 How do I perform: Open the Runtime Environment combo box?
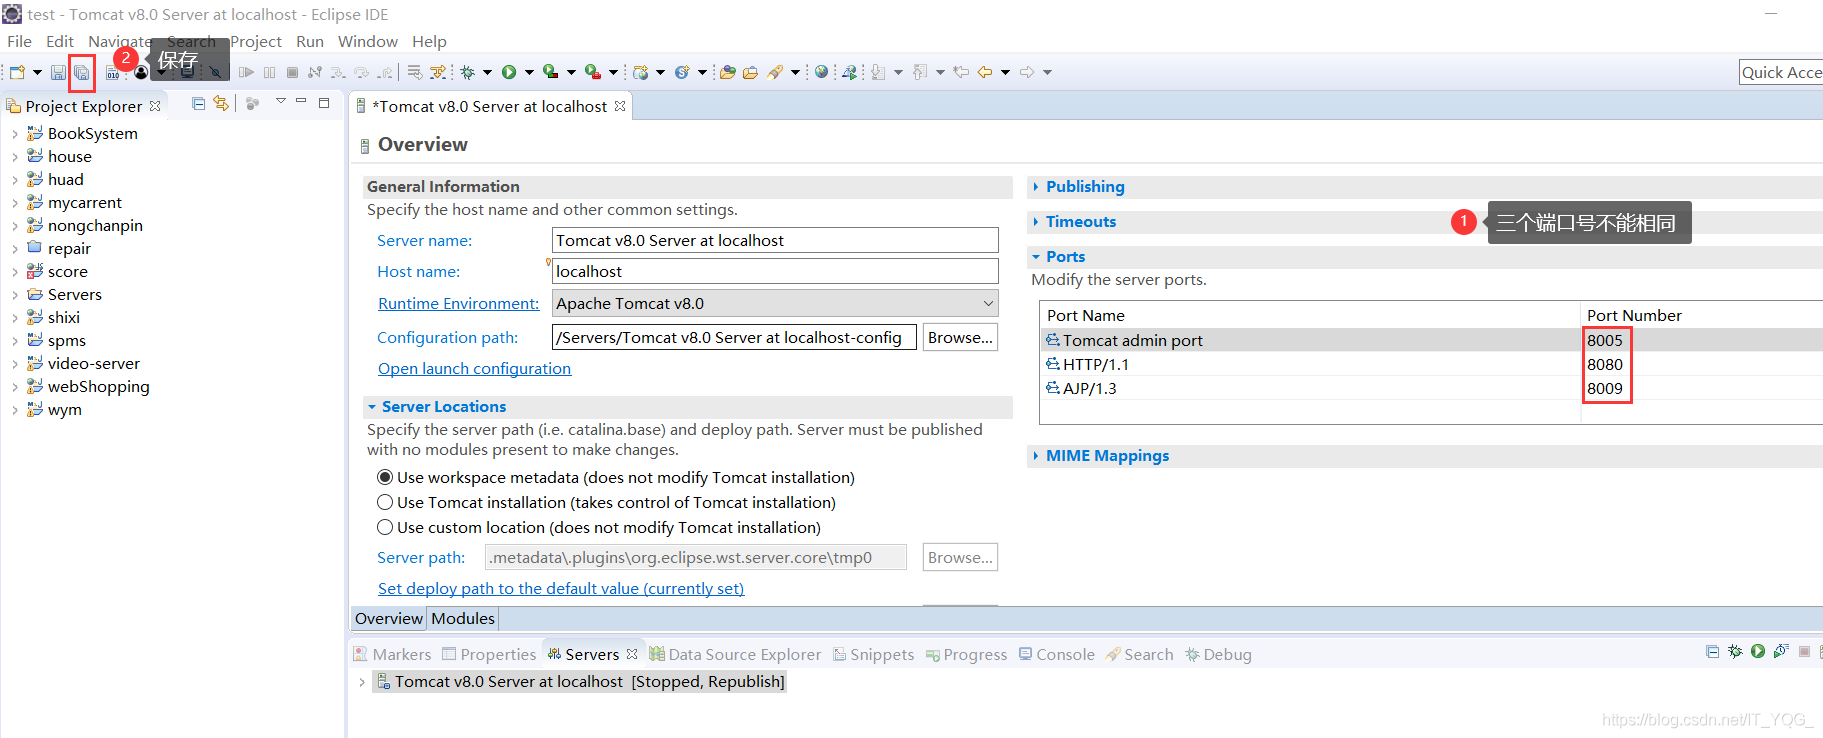[x=775, y=303]
